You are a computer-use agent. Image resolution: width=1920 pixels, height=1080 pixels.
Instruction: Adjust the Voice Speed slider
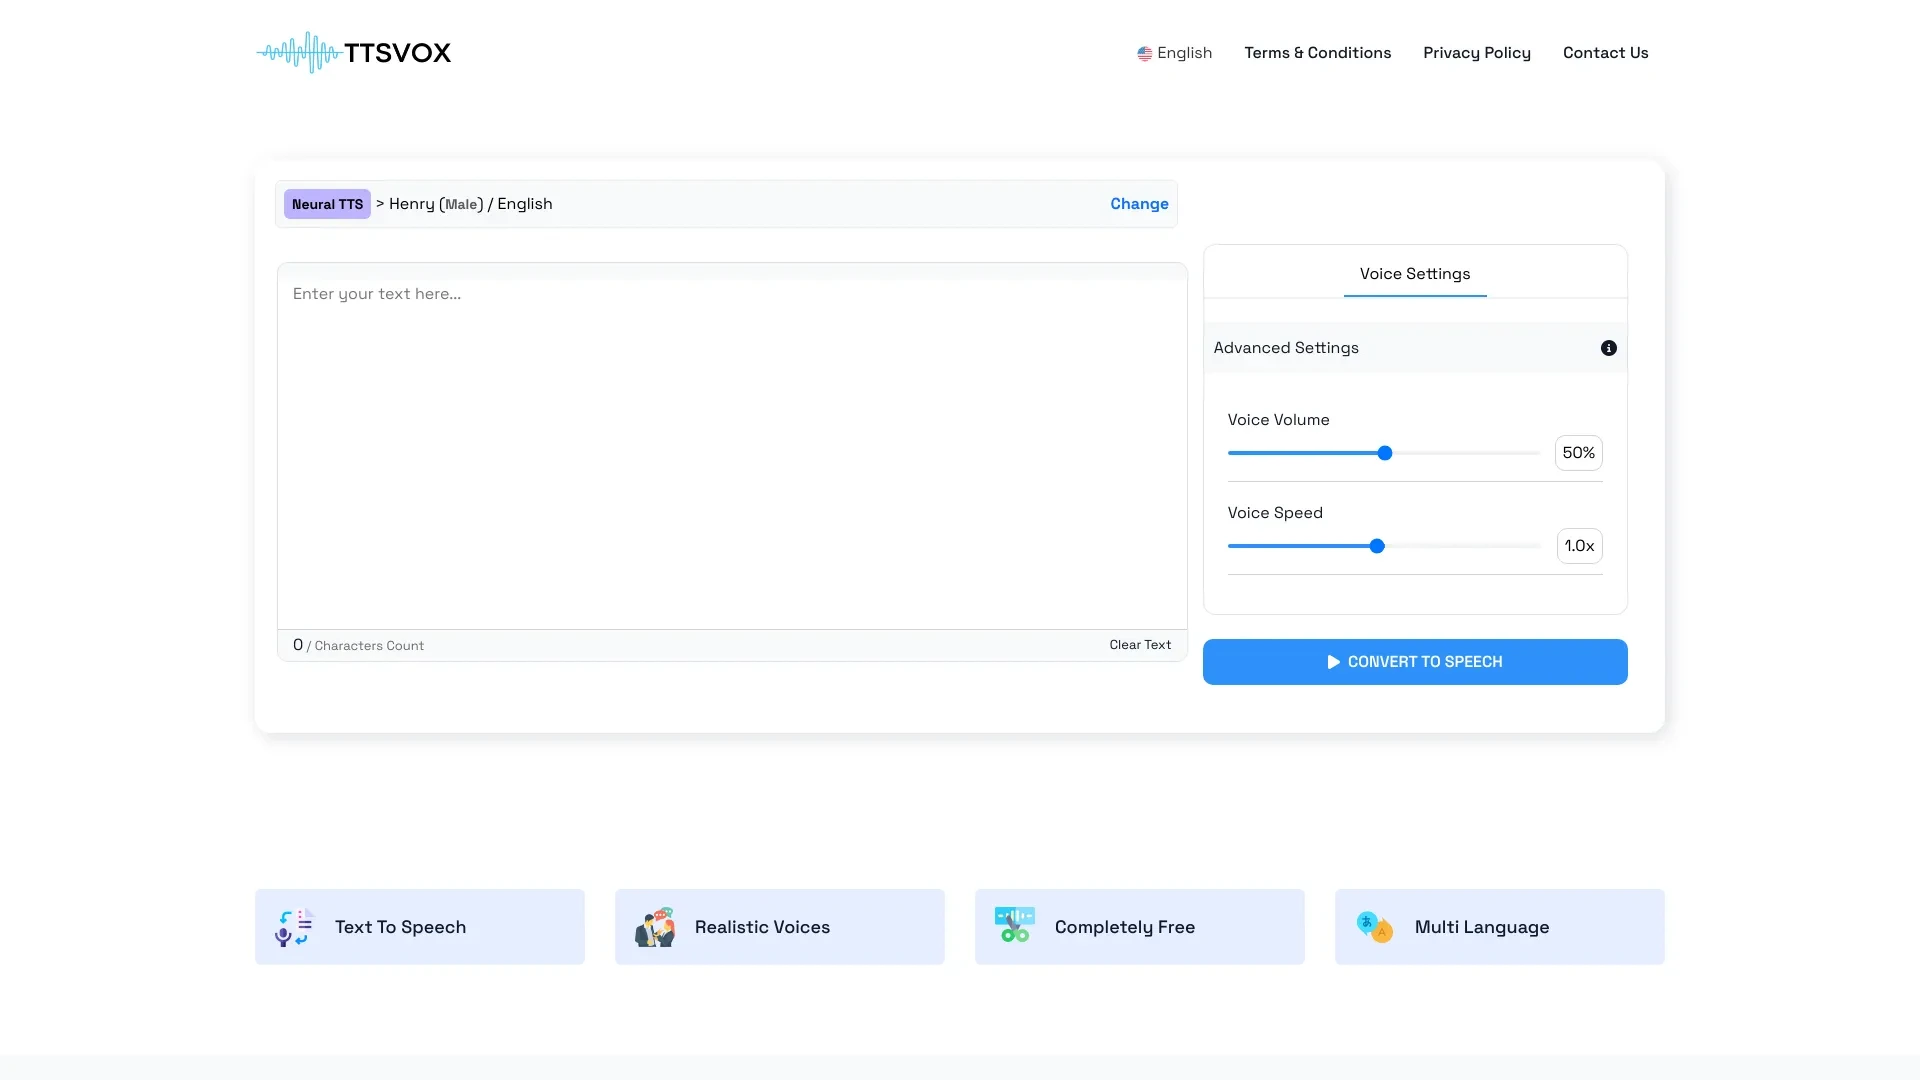click(1377, 546)
